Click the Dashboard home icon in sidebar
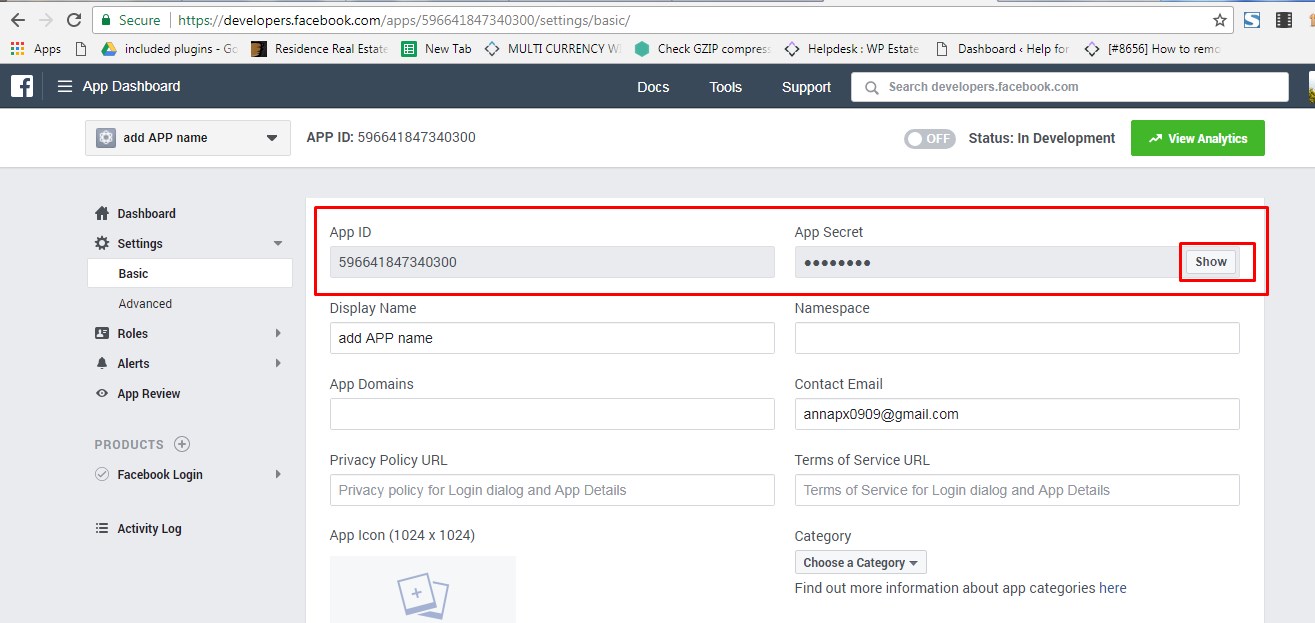 click(x=102, y=213)
